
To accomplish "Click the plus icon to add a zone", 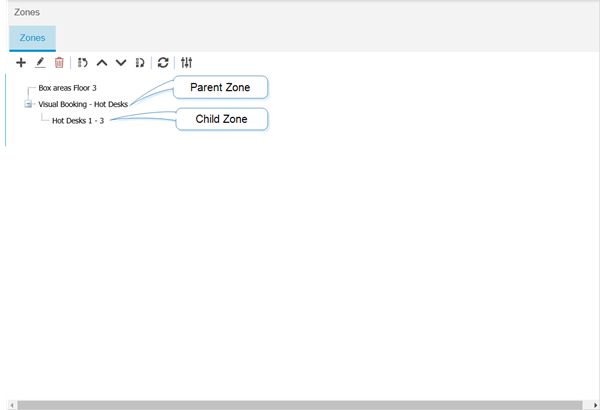I will (21, 63).
